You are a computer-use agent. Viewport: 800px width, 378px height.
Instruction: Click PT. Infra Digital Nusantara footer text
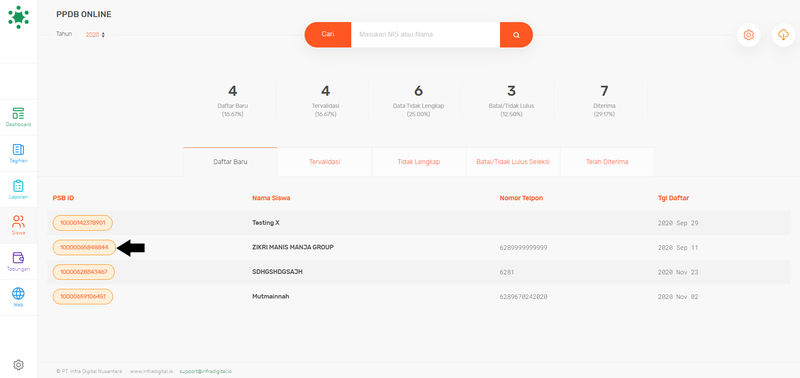(x=89, y=371)
